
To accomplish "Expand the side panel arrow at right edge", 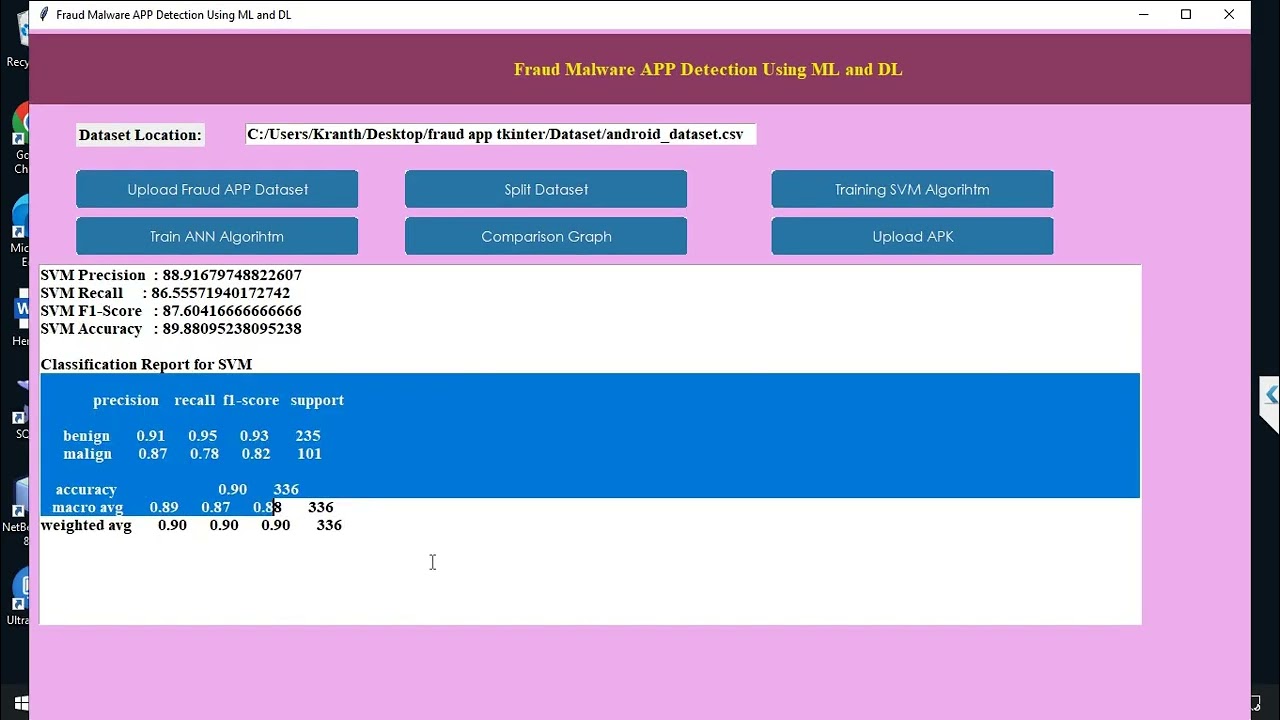I will point(1270,396).
